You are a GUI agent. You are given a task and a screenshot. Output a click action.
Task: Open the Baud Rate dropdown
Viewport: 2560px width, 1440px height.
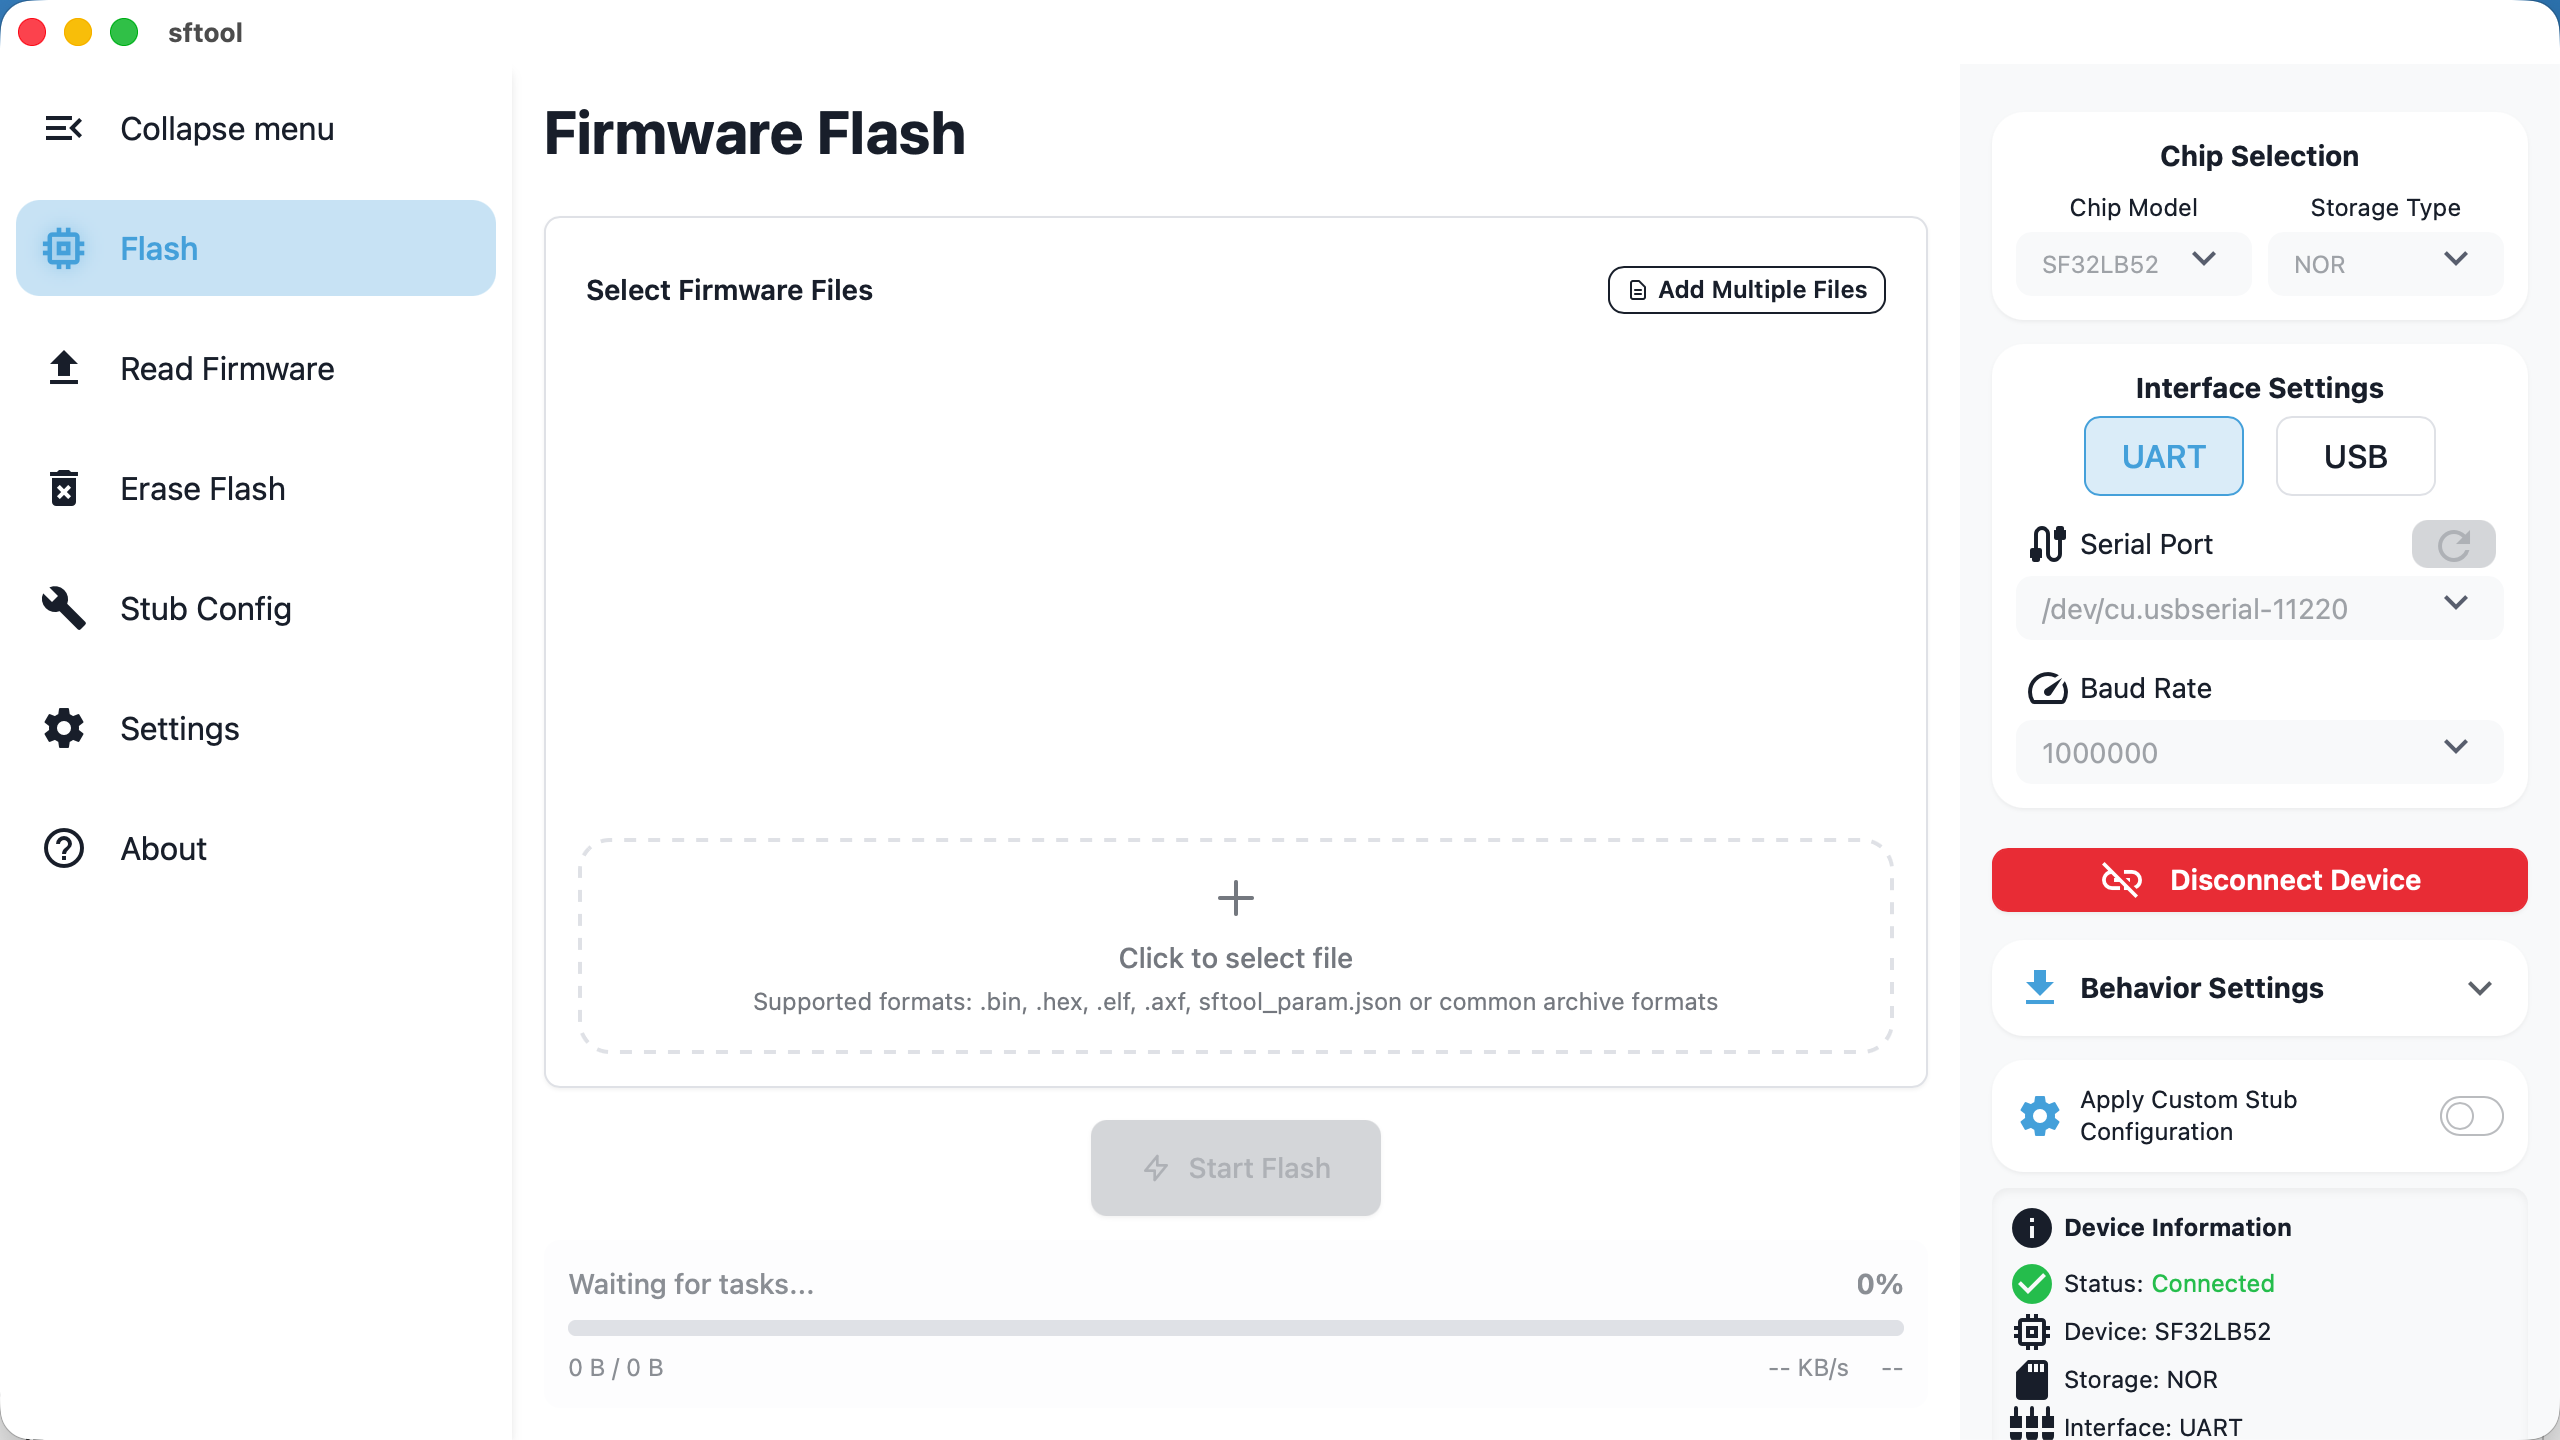click(x=2258, y=752)
